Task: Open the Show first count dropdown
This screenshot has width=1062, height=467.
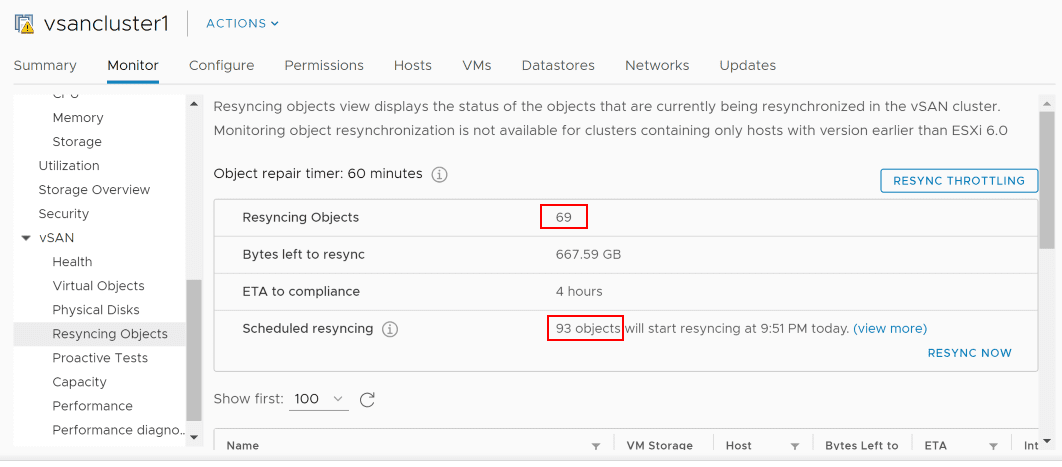Action: tap(319, 399)
